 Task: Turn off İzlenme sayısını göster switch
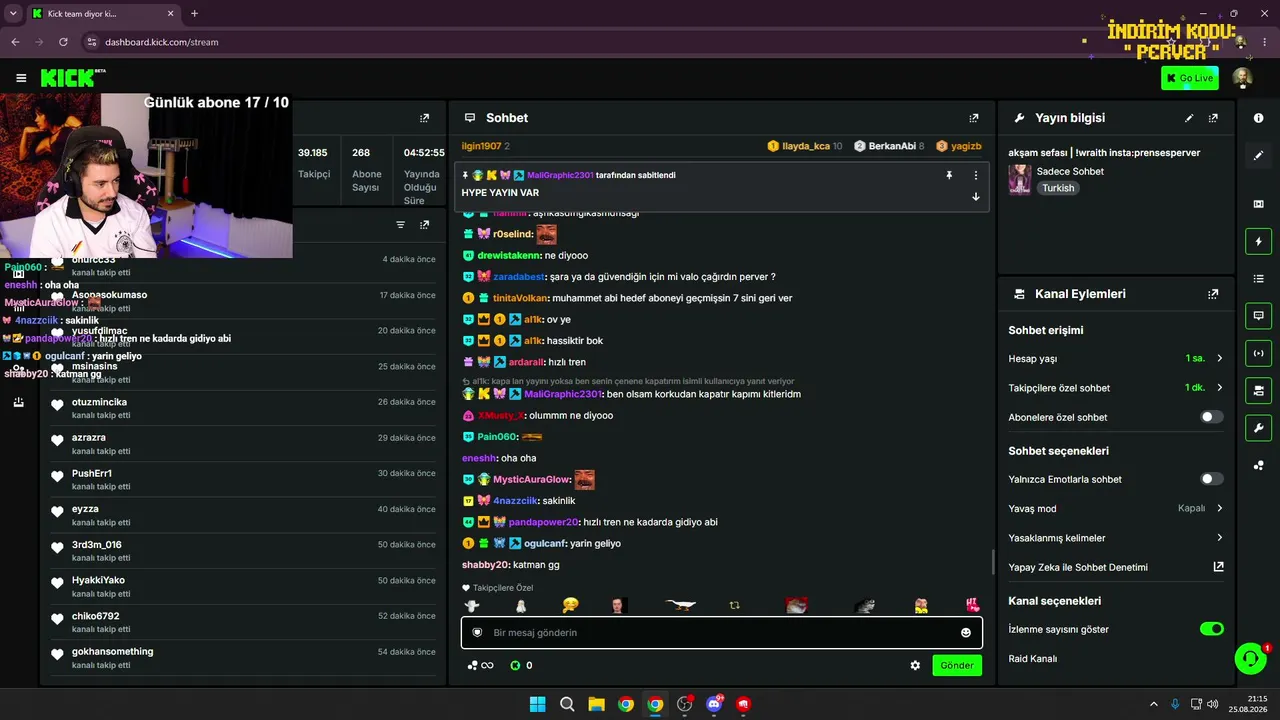(x=1211, y=629)
